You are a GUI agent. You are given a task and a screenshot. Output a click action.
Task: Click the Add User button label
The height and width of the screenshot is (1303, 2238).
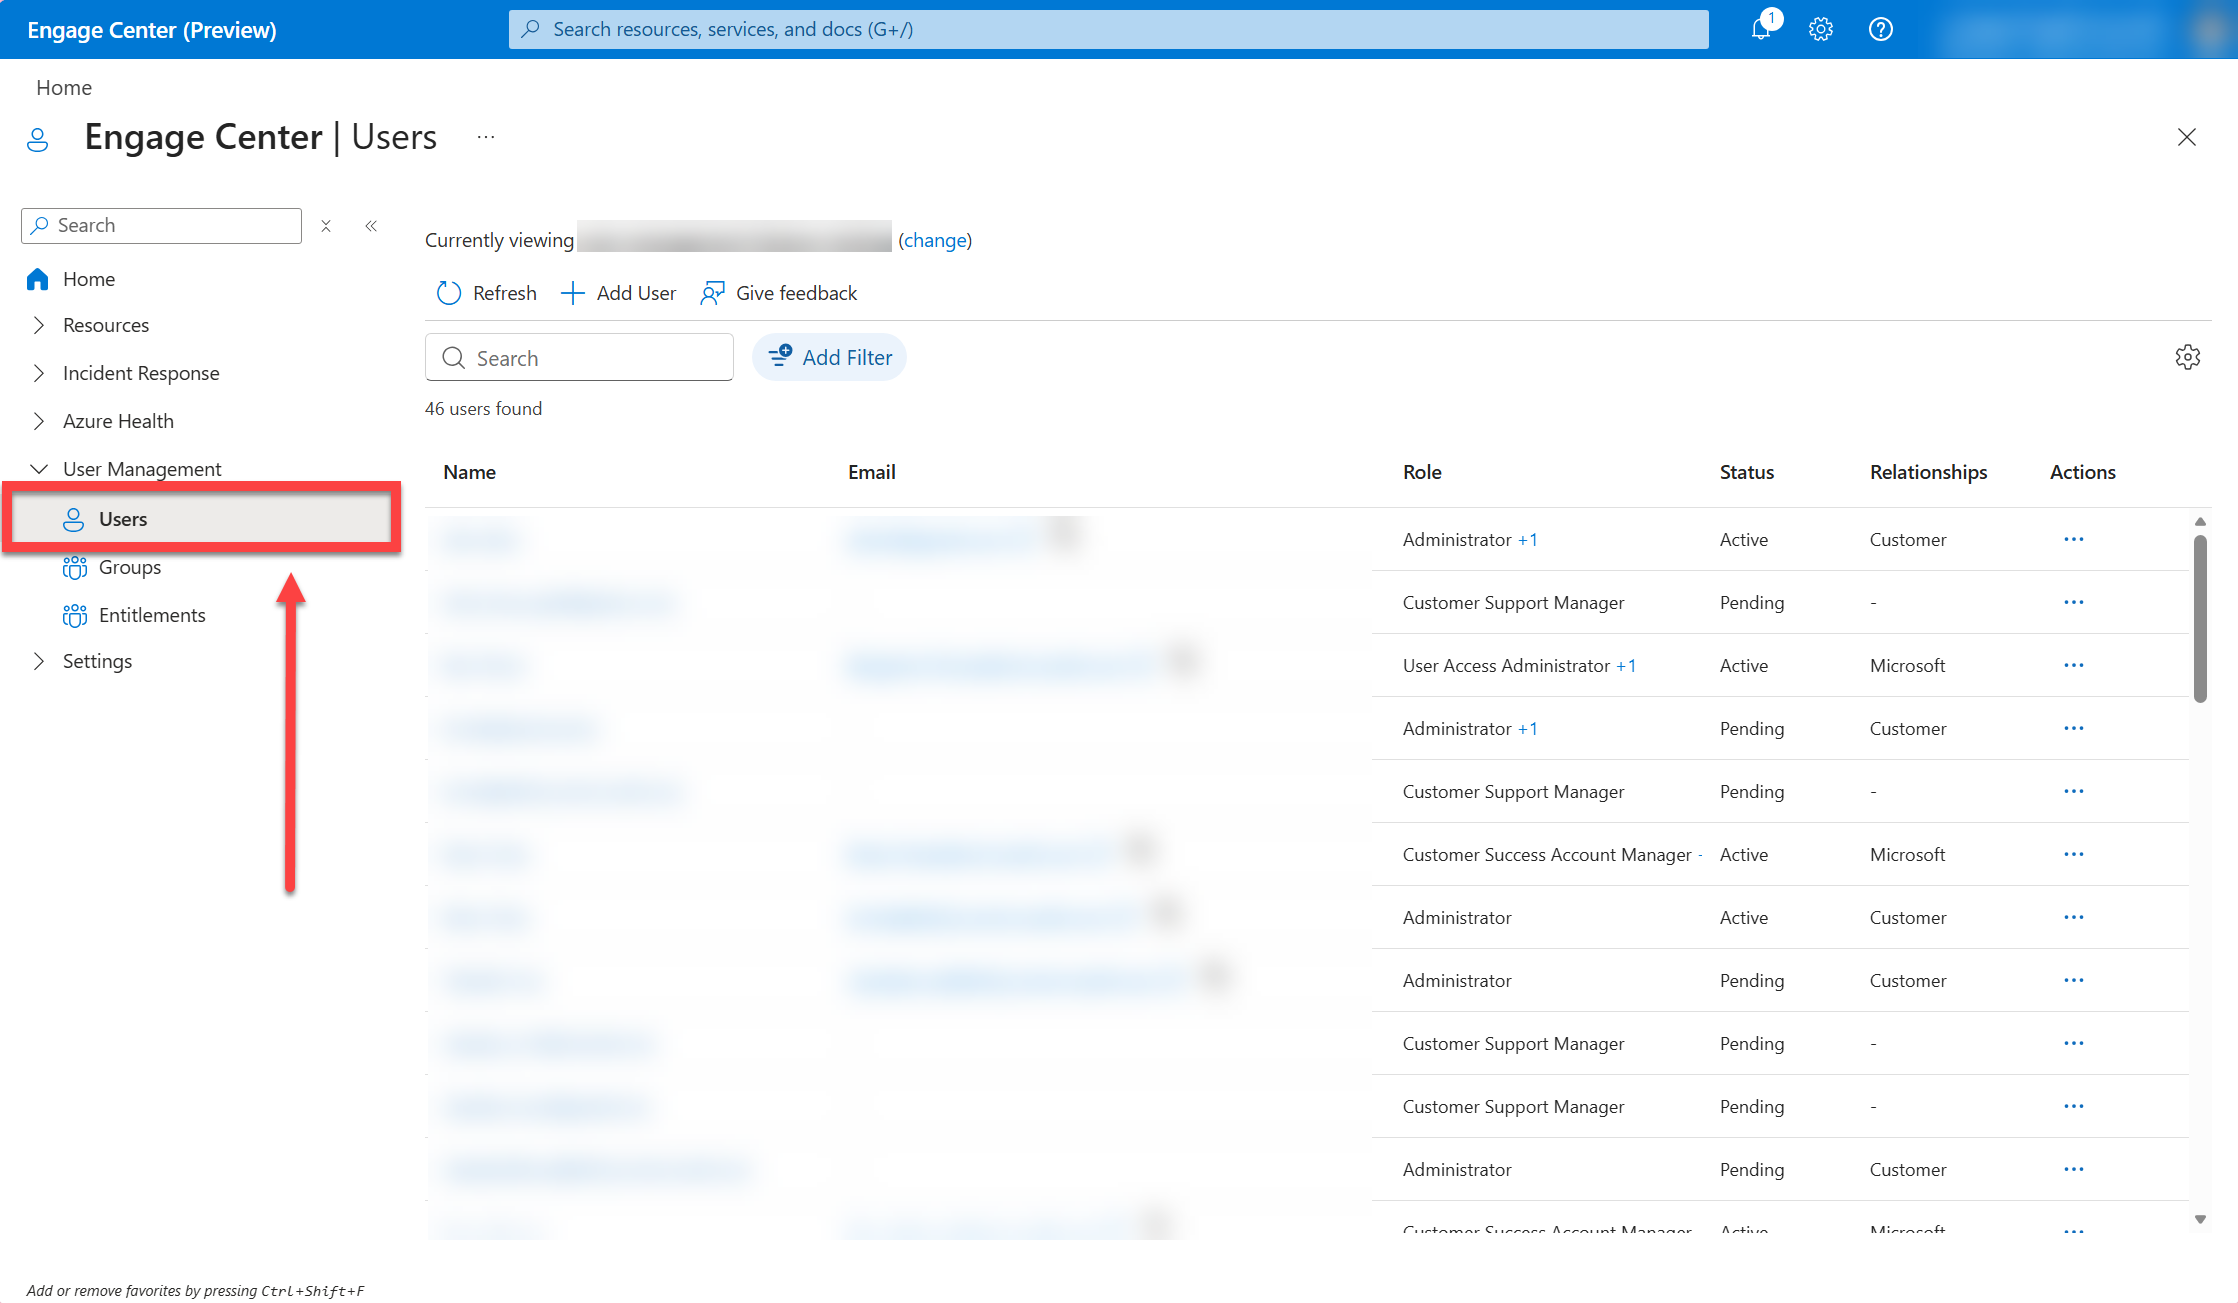(x=636, y=293)
